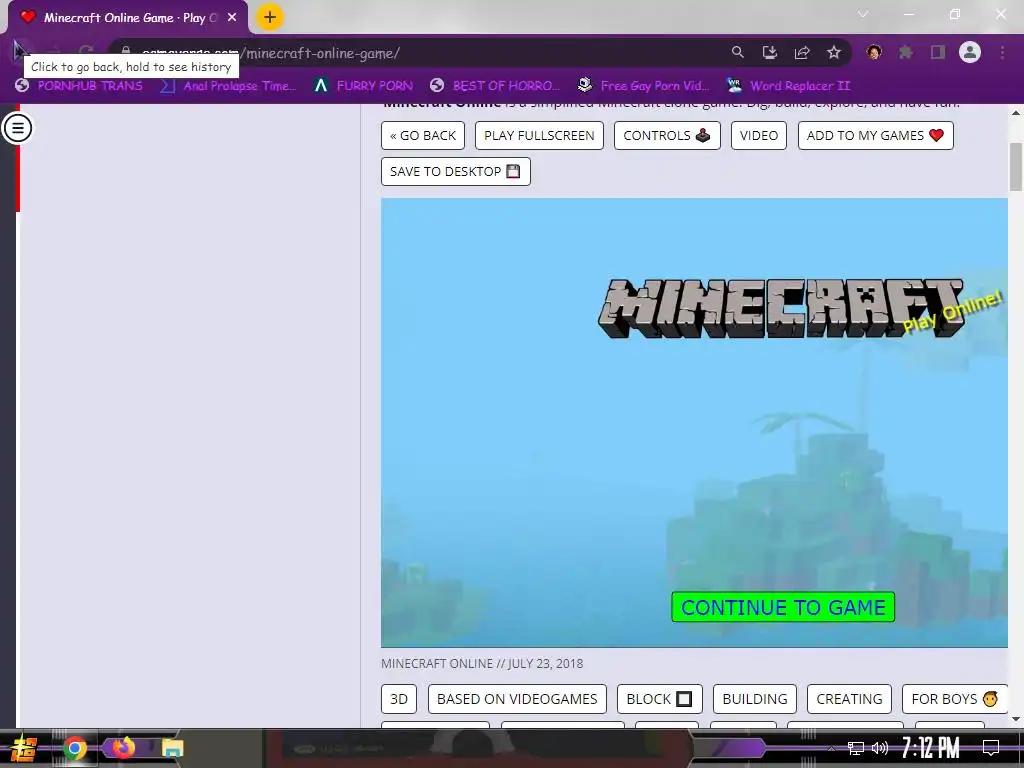1024x768 pixels.
Task: Open the Windows Start button in taskbar
Action: coord(24,748)
